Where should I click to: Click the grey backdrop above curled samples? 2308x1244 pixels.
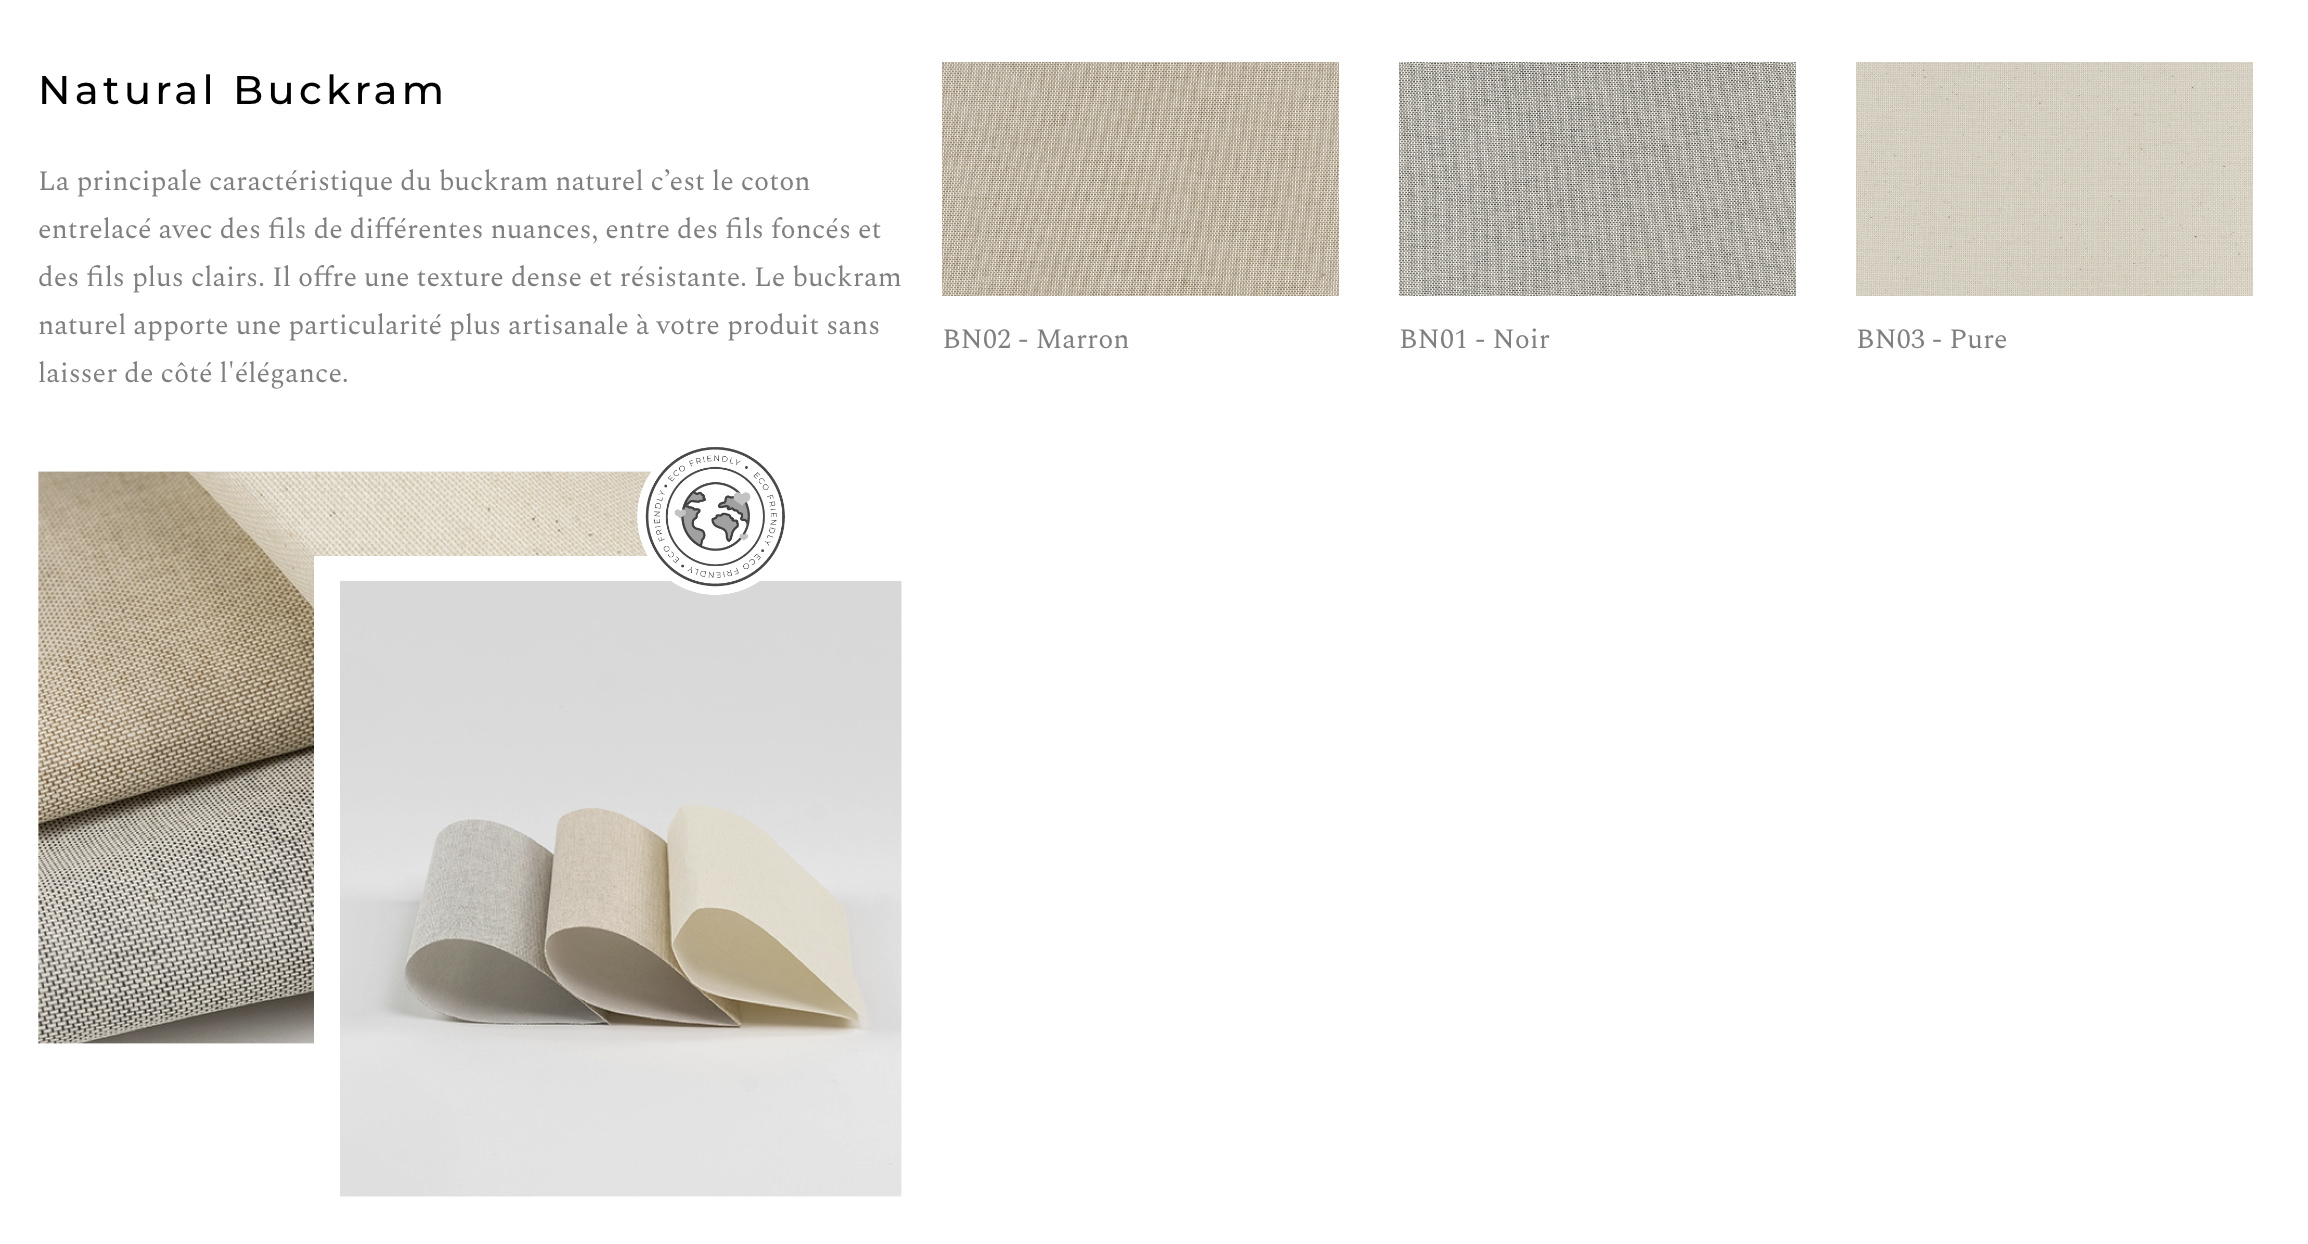pyautogui.click(x=620, y=690)
